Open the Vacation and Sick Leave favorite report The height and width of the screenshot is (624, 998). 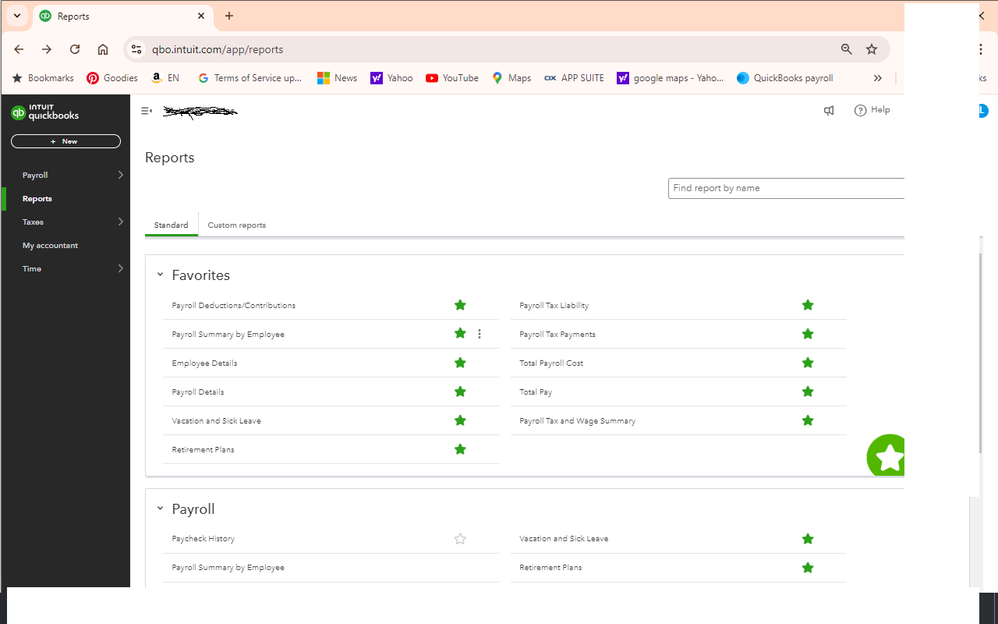tap(216, 421)
